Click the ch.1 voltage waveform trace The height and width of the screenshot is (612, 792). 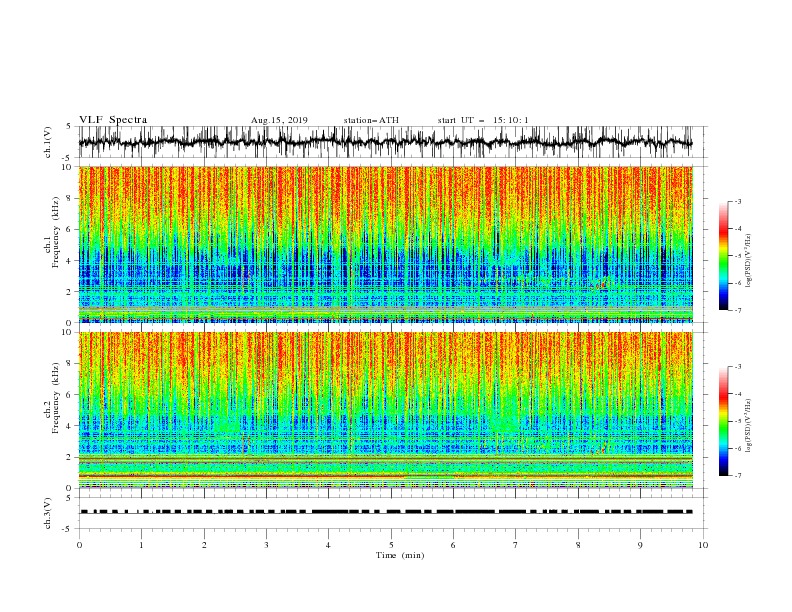385,142
